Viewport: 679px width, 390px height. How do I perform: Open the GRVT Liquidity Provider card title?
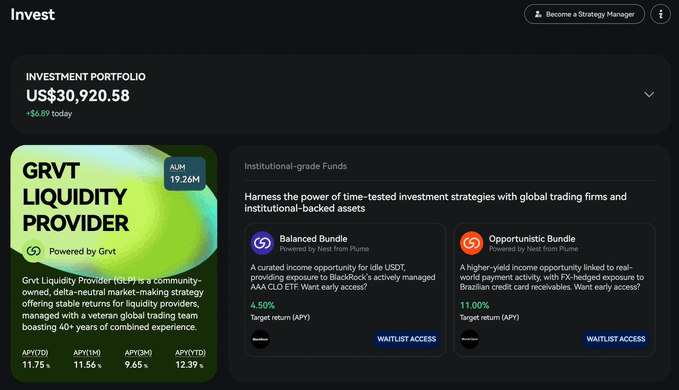pyautogui.click(x=75, y=197)
